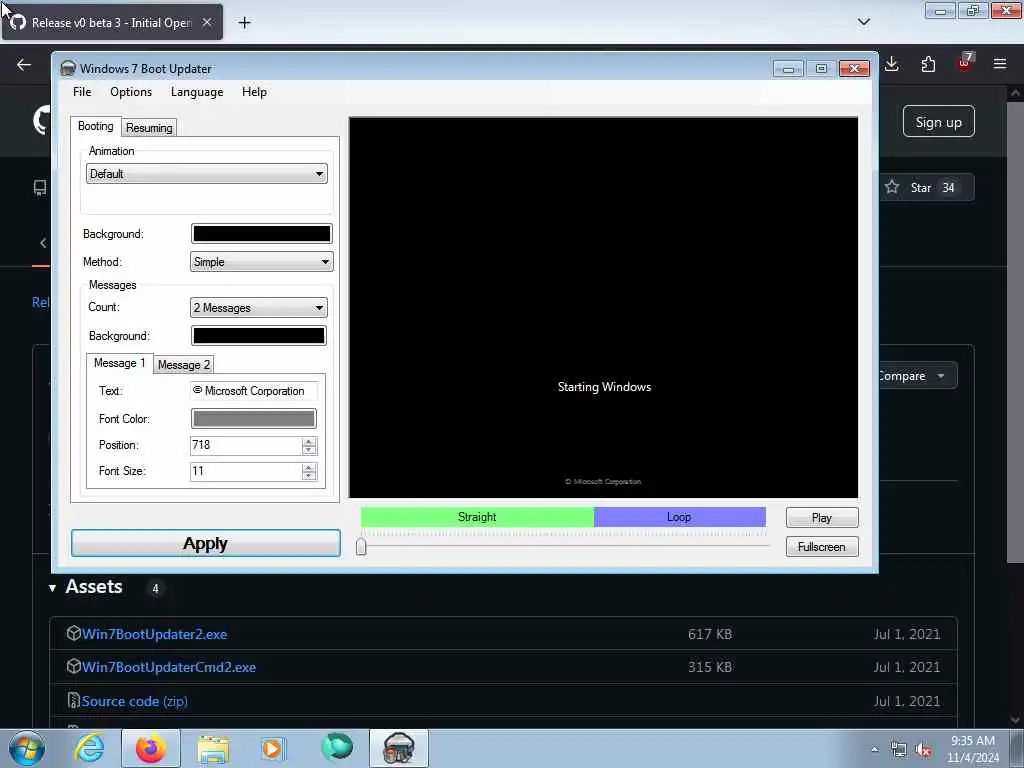Click the GitHub tab favicon

click(x=18, y=22)
